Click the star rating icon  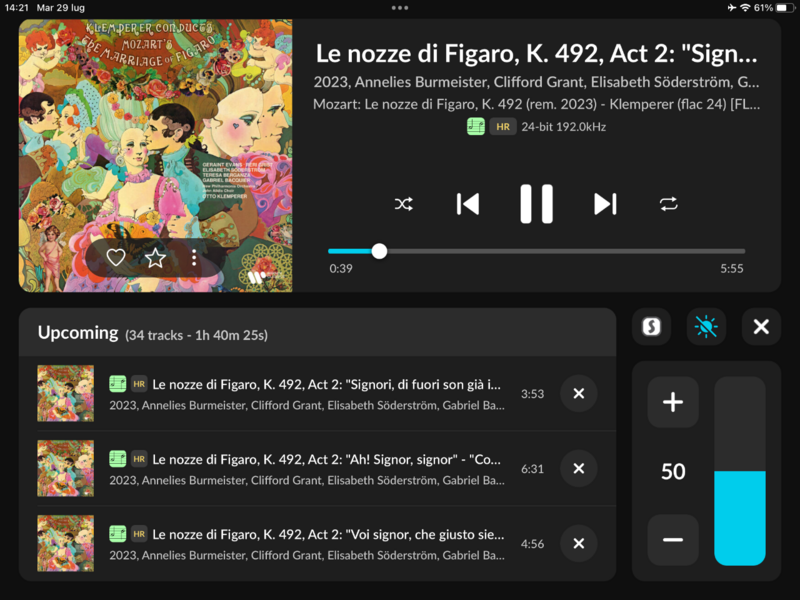155,258
